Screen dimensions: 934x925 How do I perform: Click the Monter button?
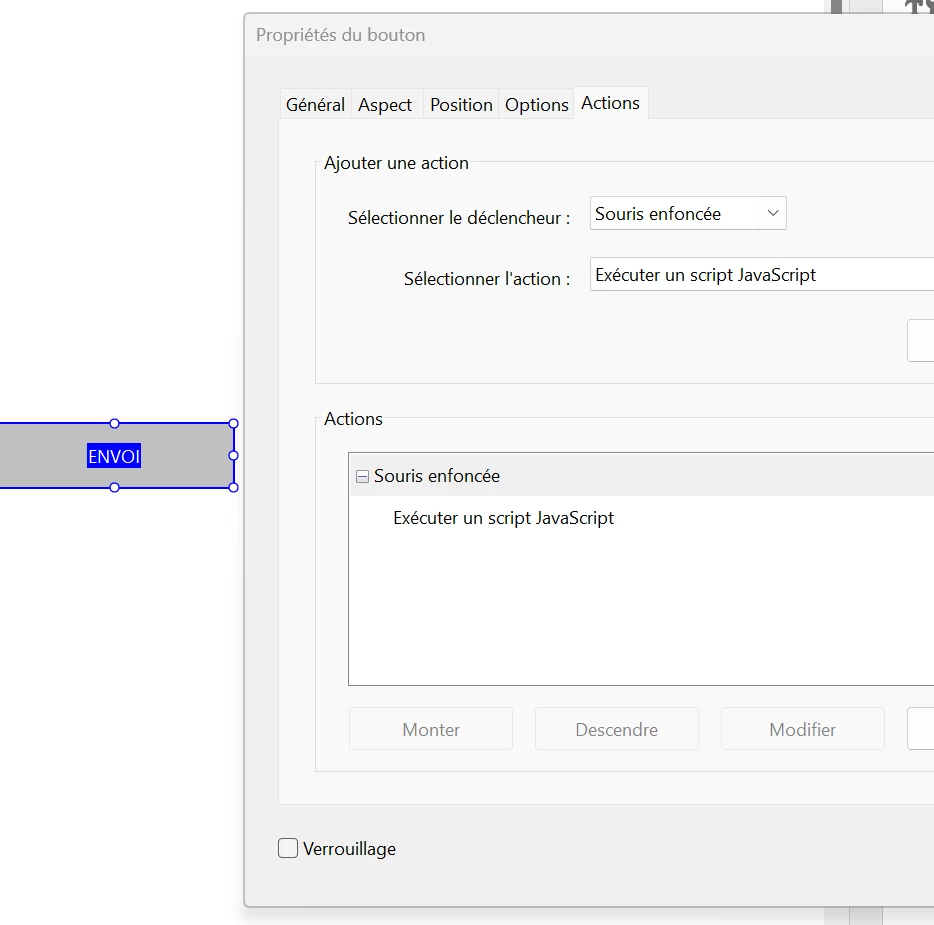tap(431, 729)
